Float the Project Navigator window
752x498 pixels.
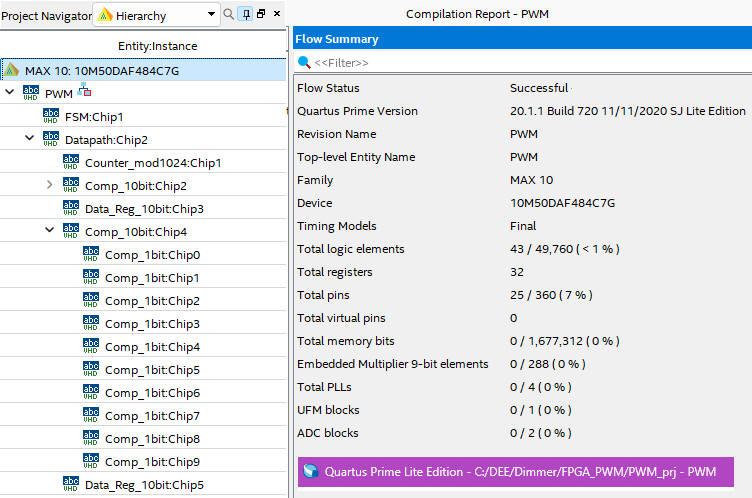pyautogui.click(x=261, y=15)
